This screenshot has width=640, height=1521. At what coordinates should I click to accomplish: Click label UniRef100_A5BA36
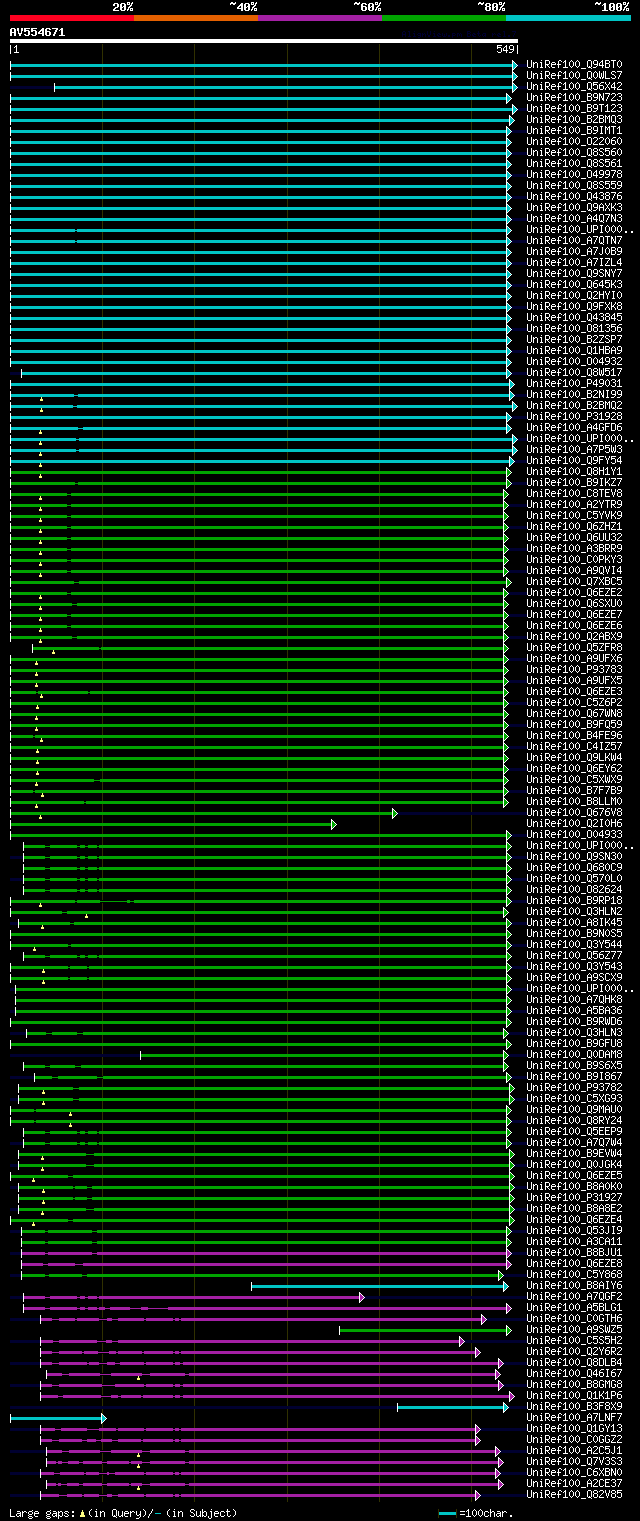point(574,1010)
